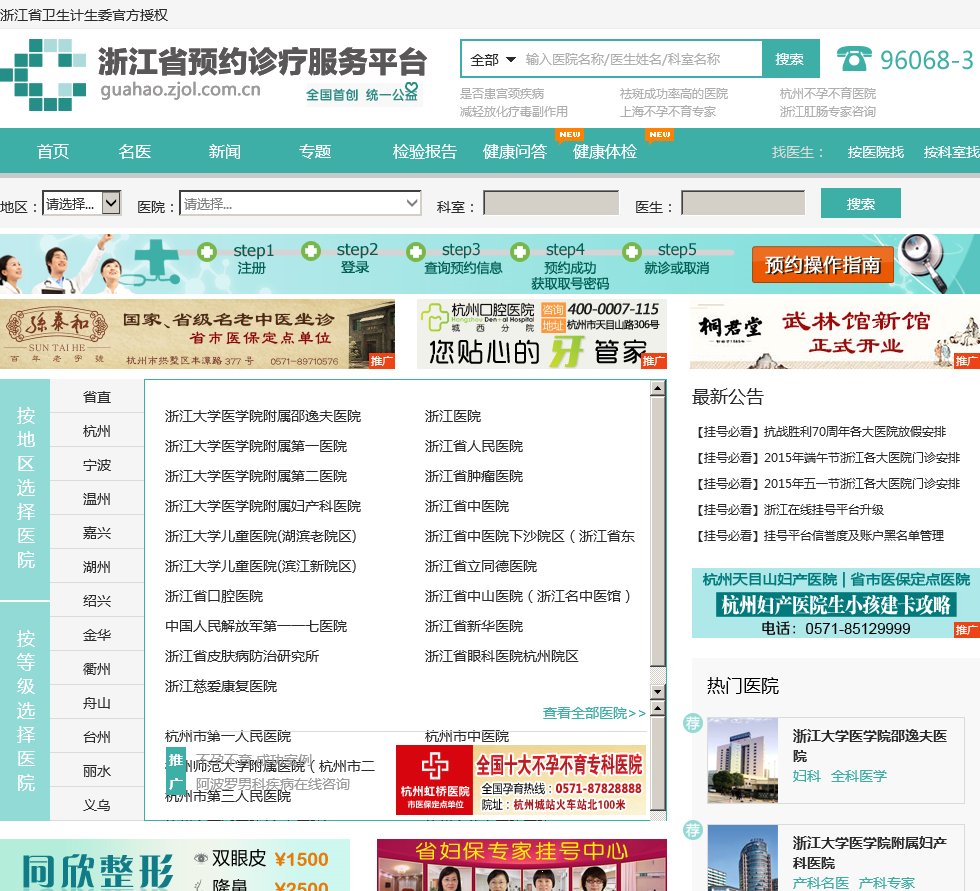Image resolution: width=980 pixels, height=891 pixels.
Task: Open 浙江大学医学院附属邵逸夫医院 link
Action: click(x=263, y=416)
